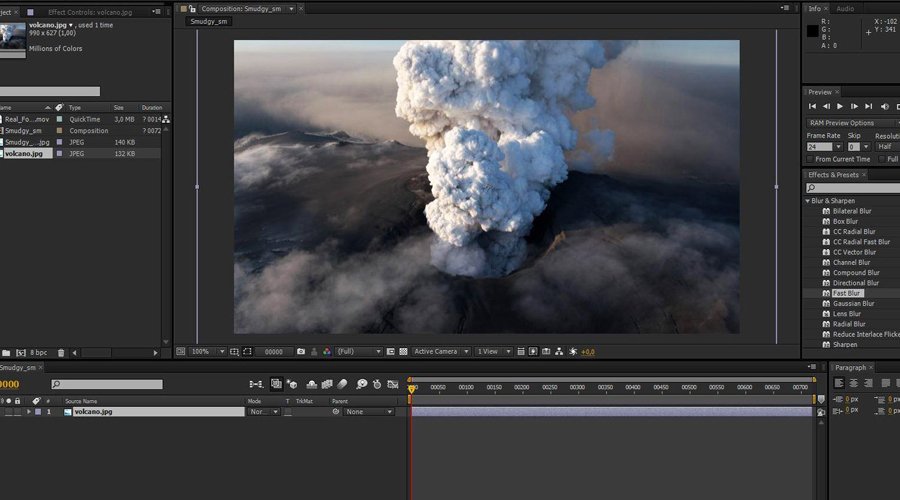Play the composition from the Preview panel
900x500 pixels.
(x=840, y=106)
